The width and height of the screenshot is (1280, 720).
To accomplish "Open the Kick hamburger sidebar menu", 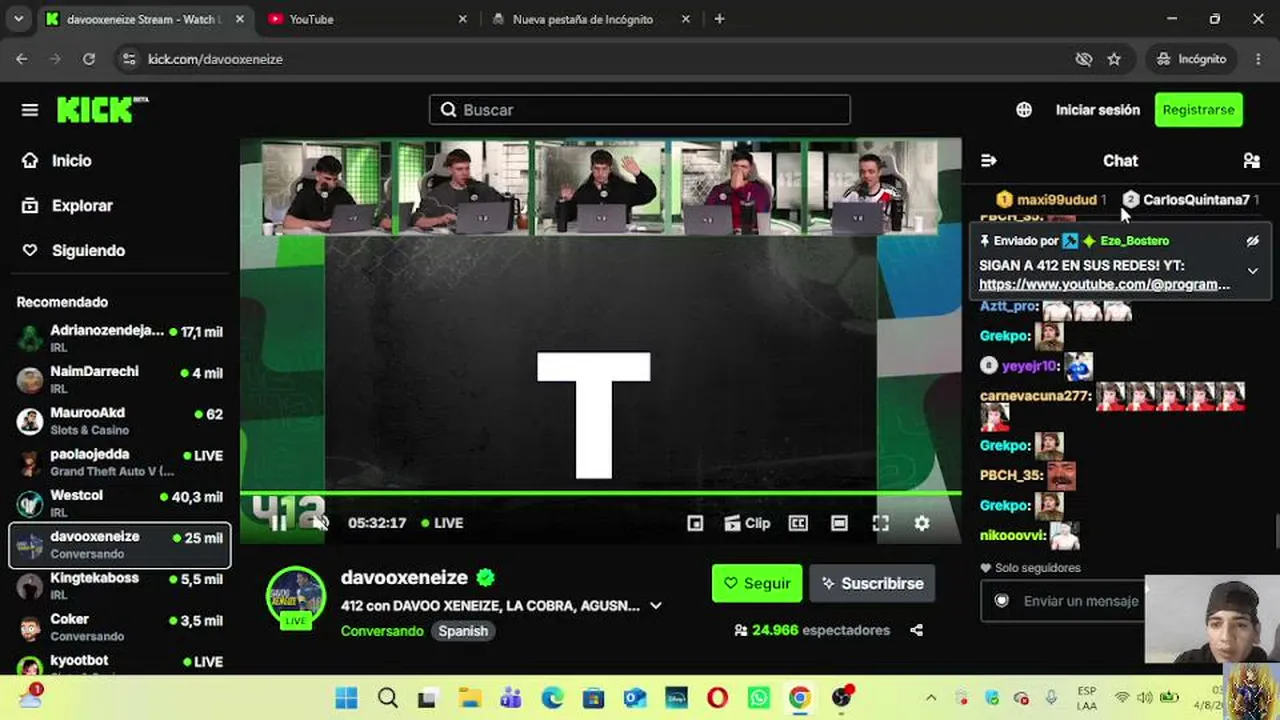I will click(x=30, y=110).
